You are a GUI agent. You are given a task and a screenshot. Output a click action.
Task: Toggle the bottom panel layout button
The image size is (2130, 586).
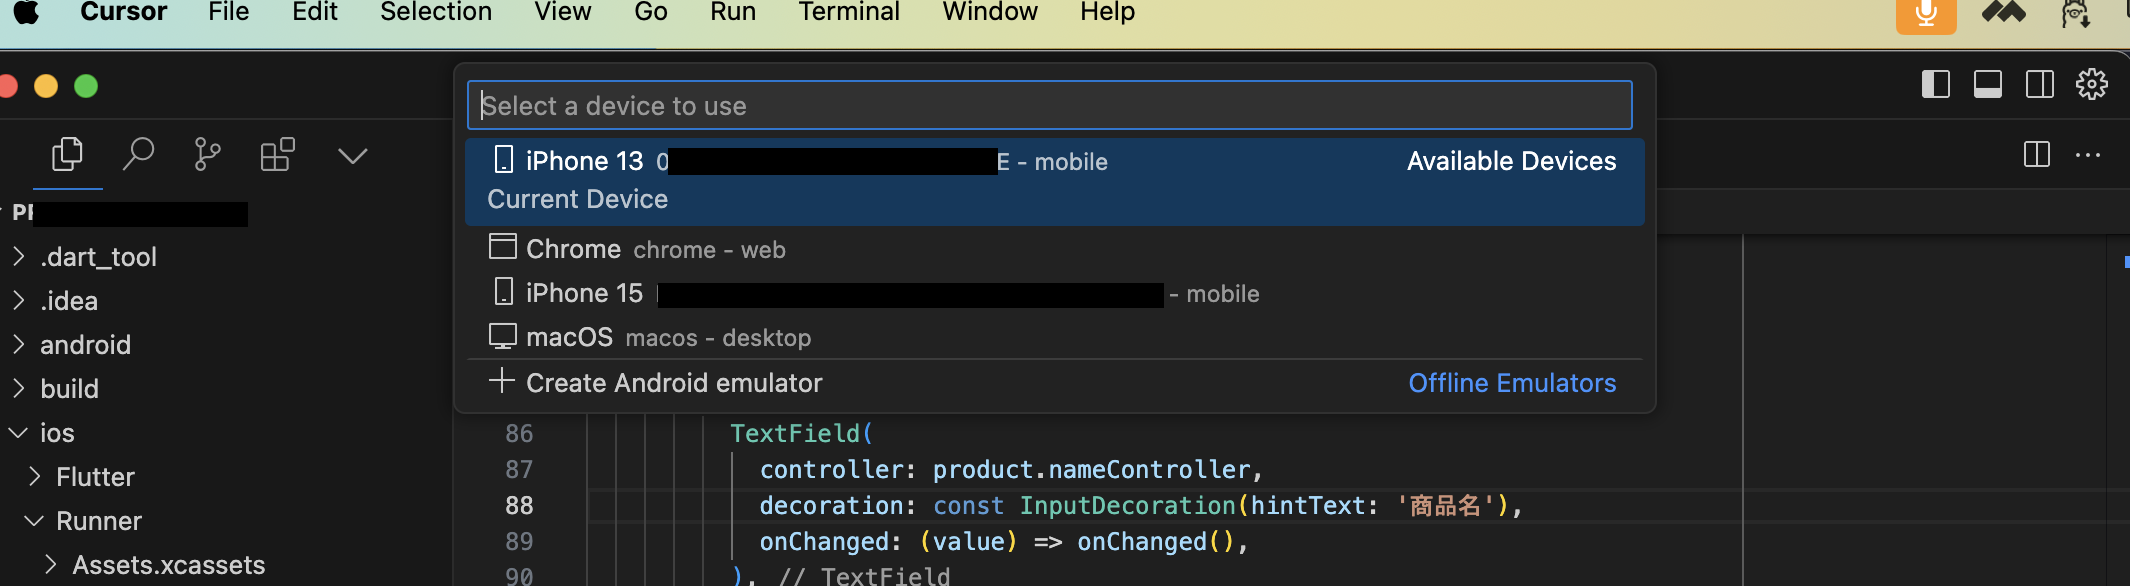tap(1988, 84)
